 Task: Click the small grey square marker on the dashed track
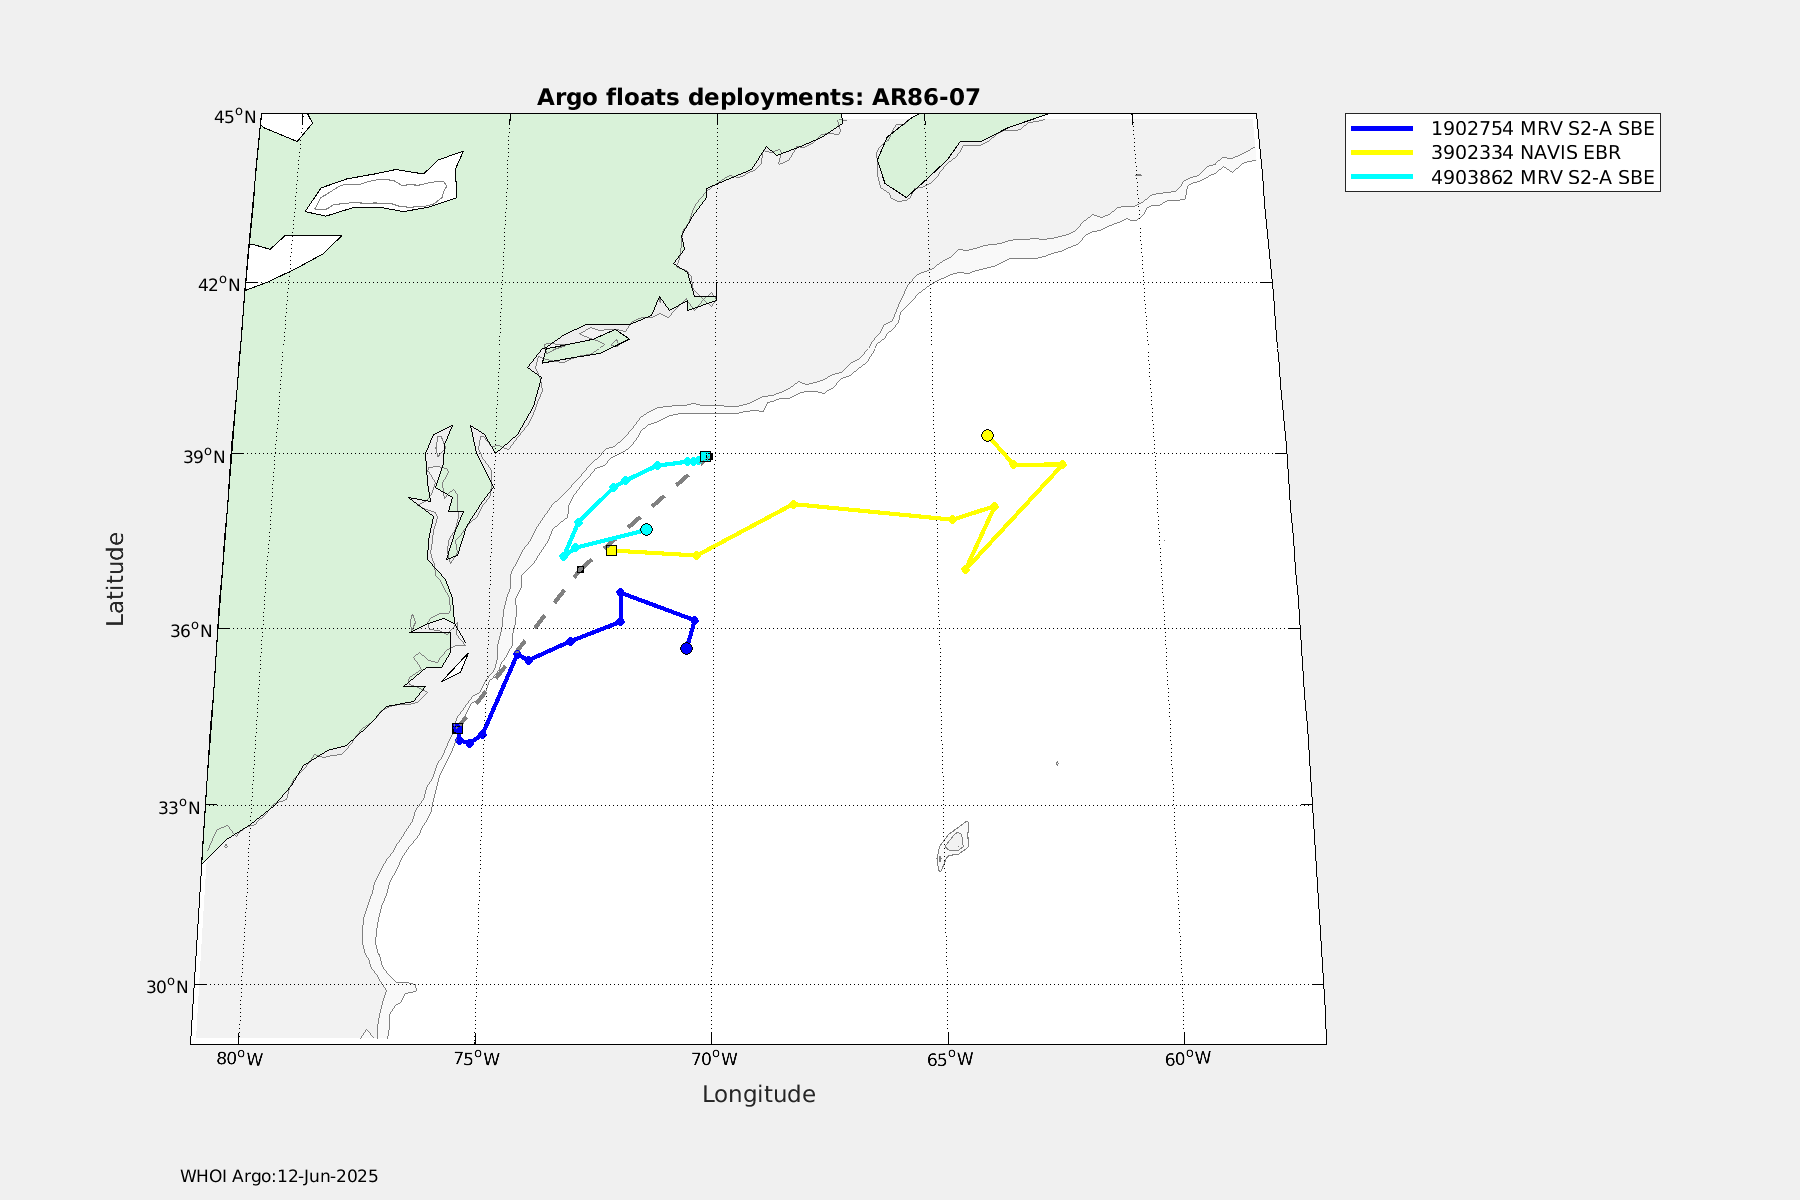coord(580,569)
